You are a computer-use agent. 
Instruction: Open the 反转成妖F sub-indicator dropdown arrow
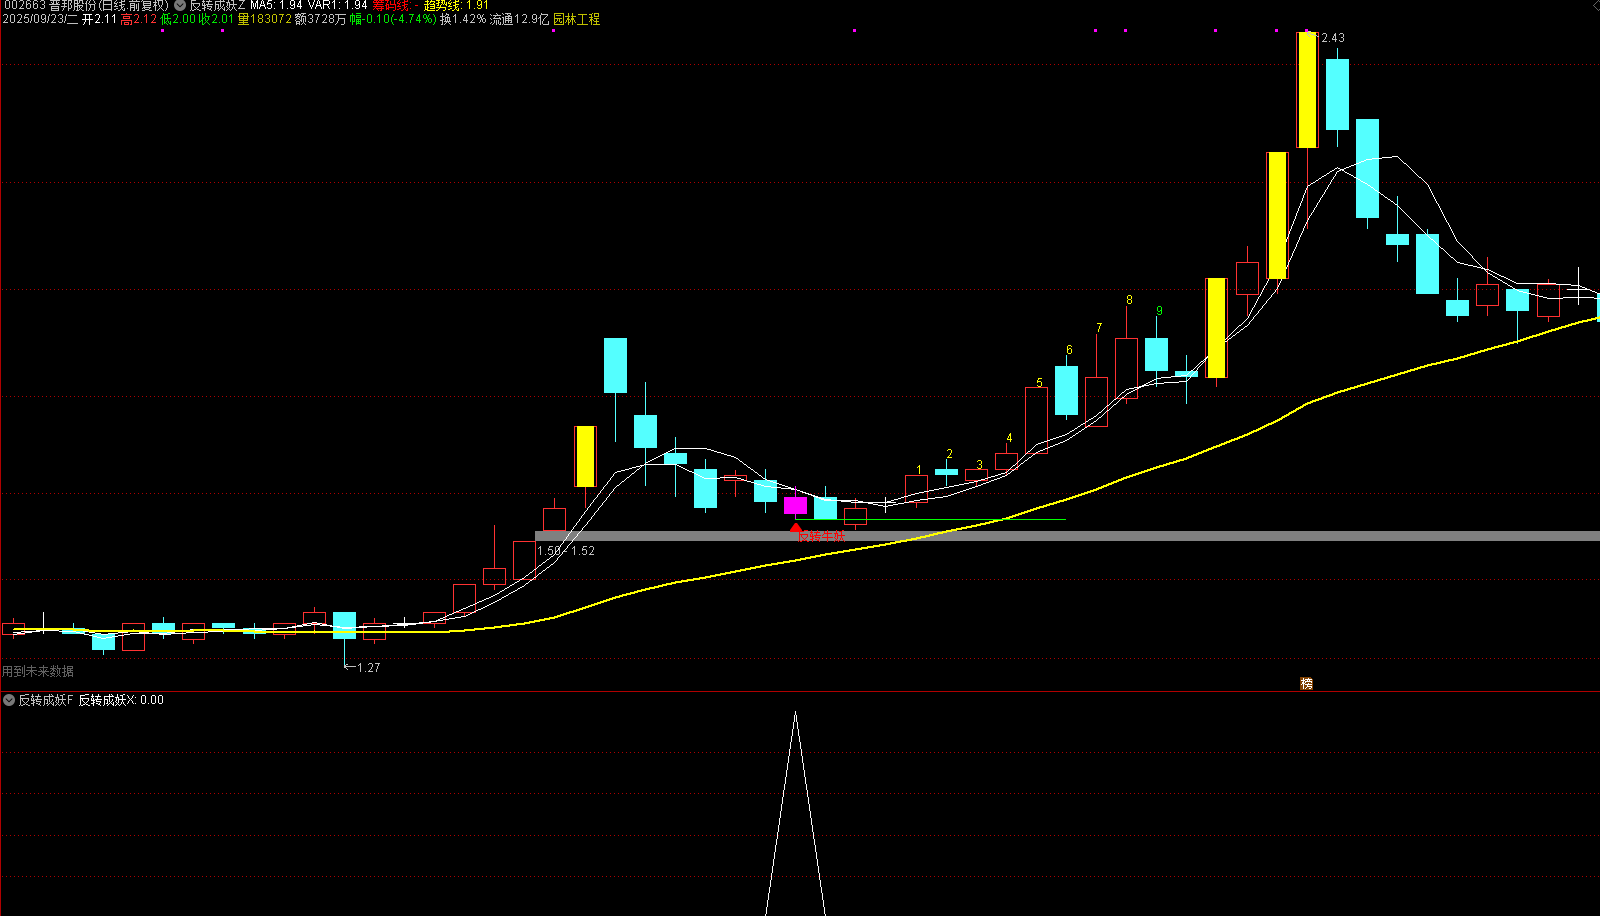point(9,700)
